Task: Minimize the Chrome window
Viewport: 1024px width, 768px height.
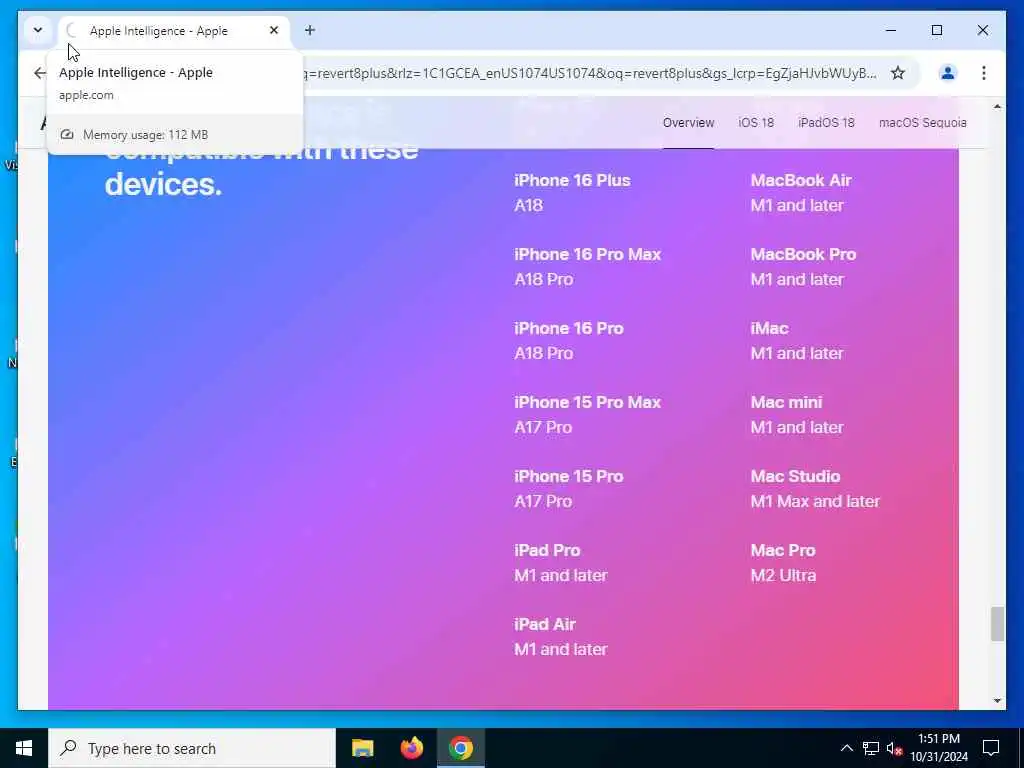Action: tap(891, 30)
